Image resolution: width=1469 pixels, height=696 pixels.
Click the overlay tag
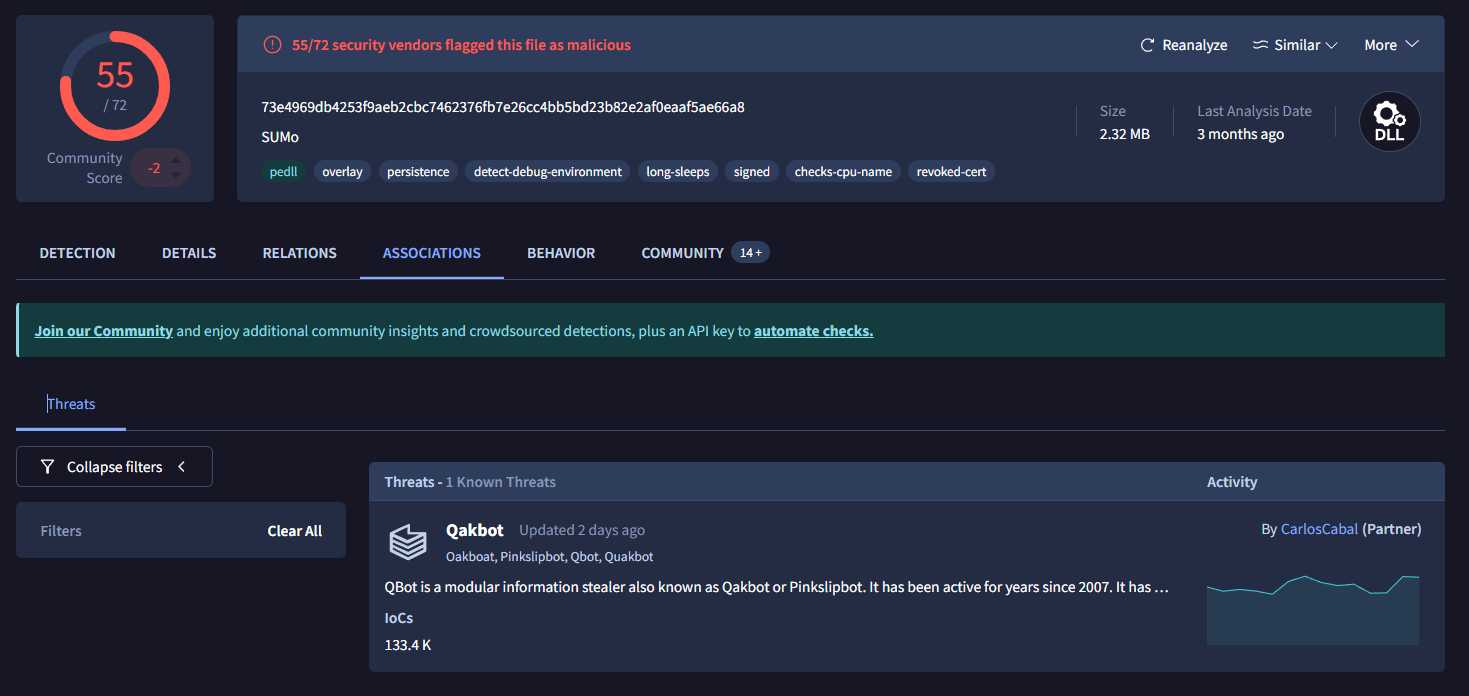pos(342,172)
